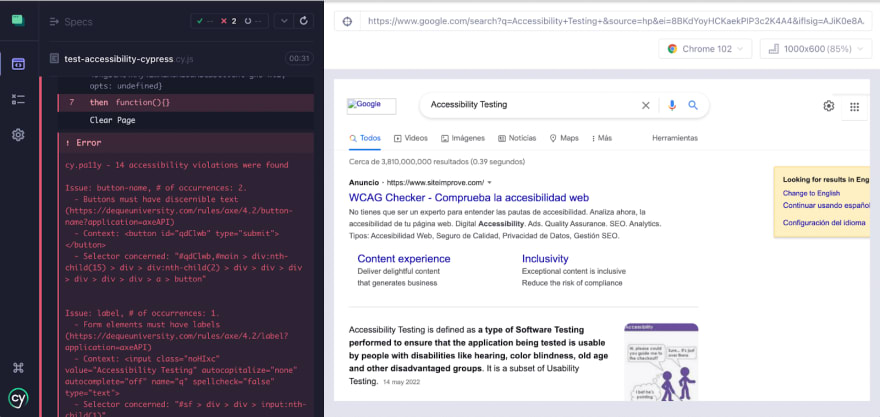Open the Inclusivity sitelink
The height and width of the screenshot is (417, 880).
pyautogui.click(x=545, y=259)
